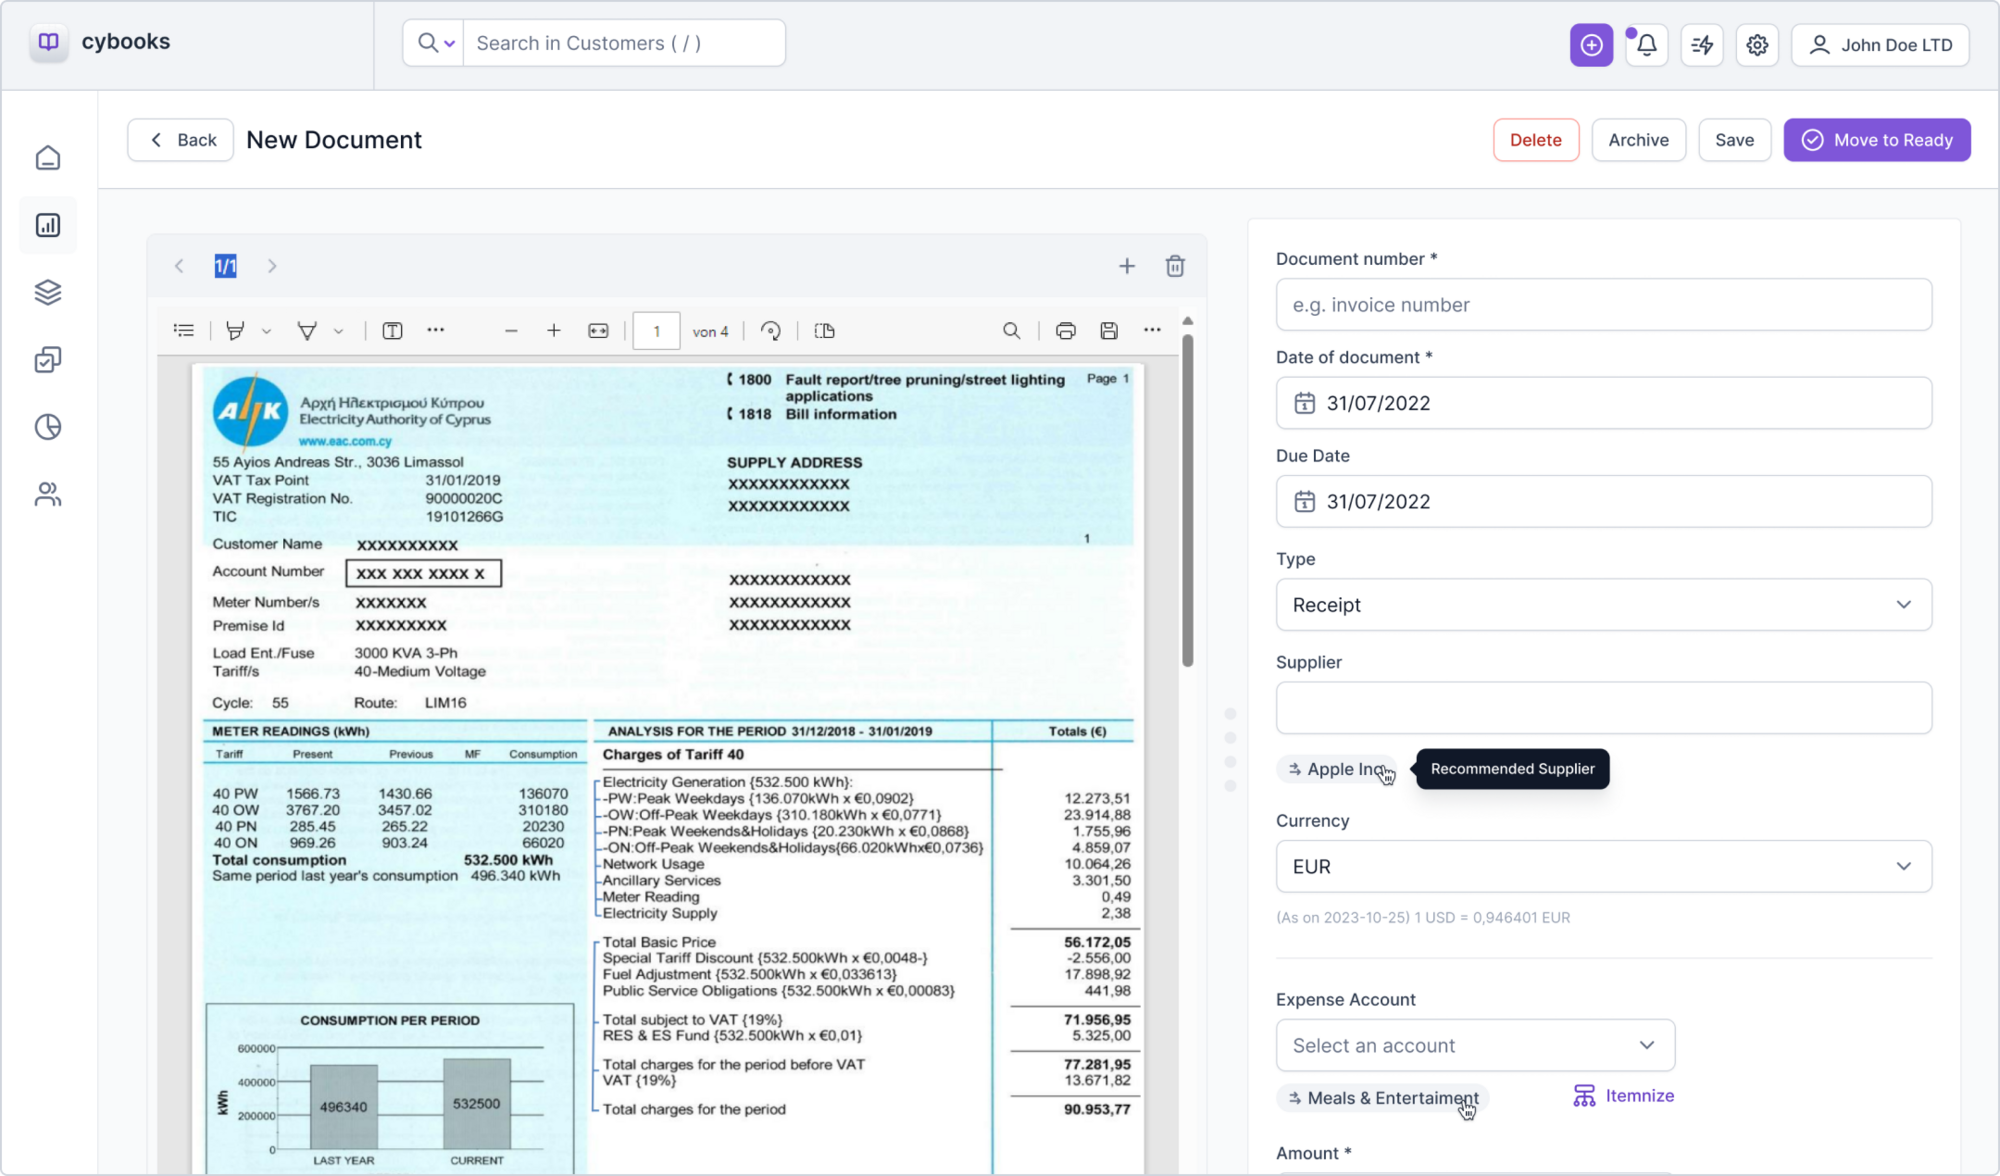Open the Date of document field

1603,403
